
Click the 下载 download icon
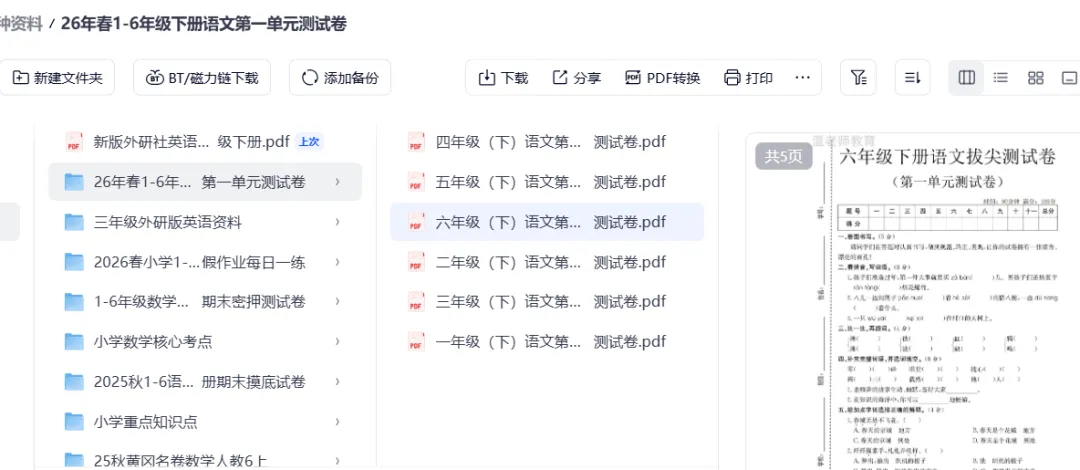(487, 78)
